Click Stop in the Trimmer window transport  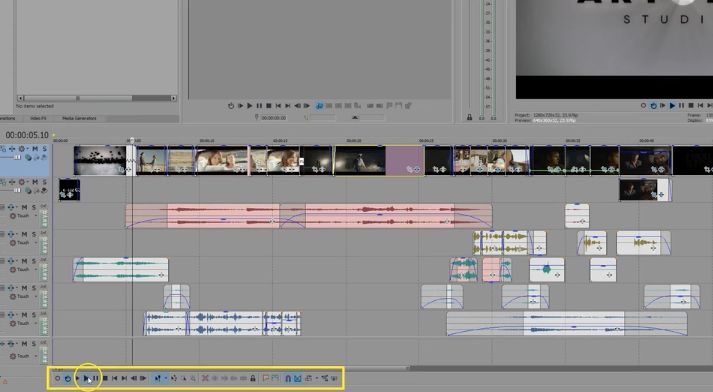[269, 106]
